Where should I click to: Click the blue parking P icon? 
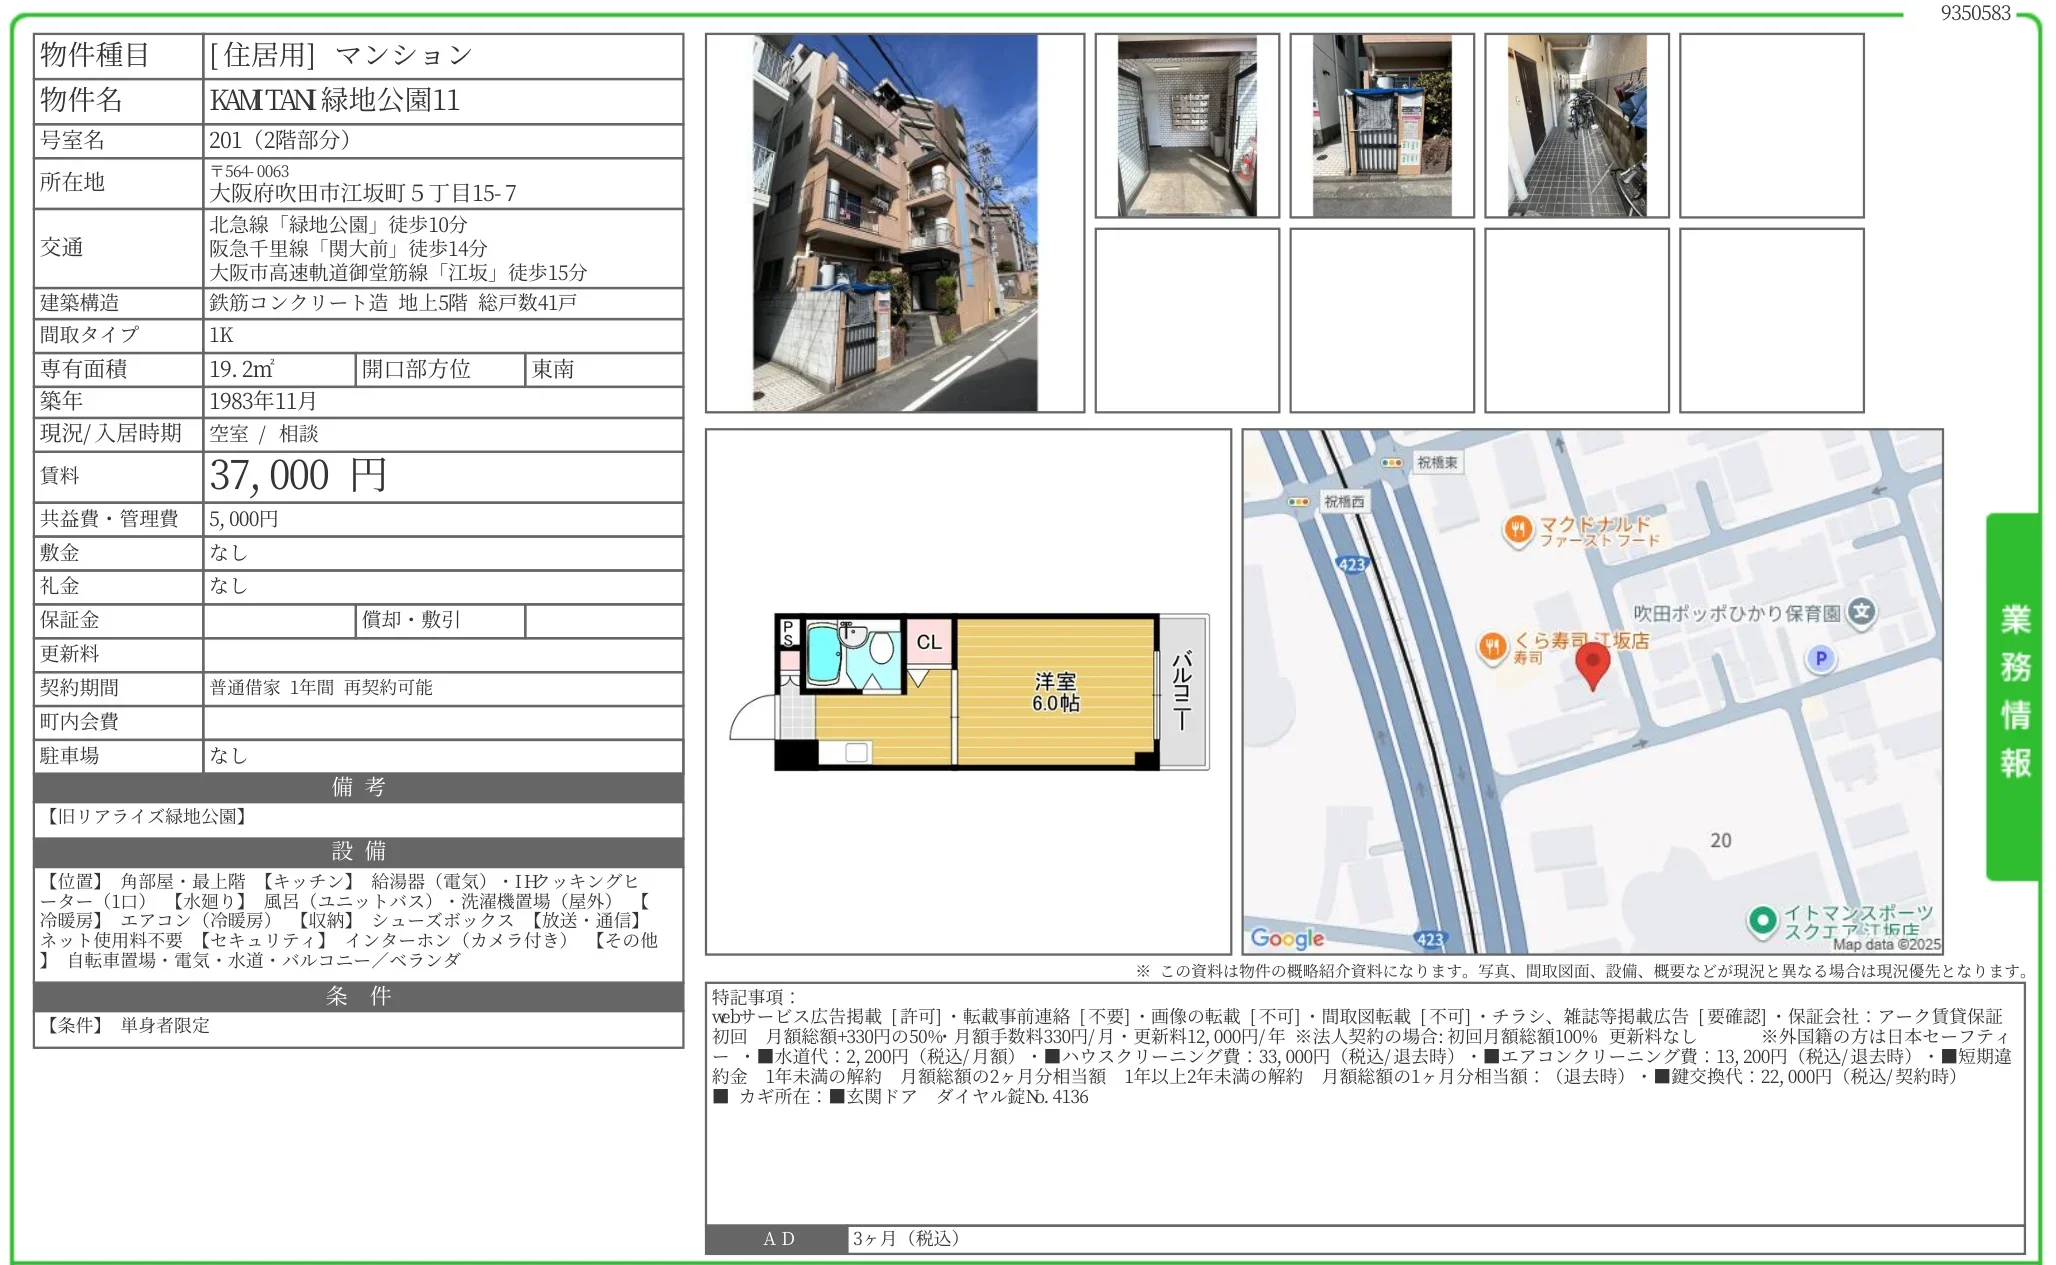pos(1822,659)
